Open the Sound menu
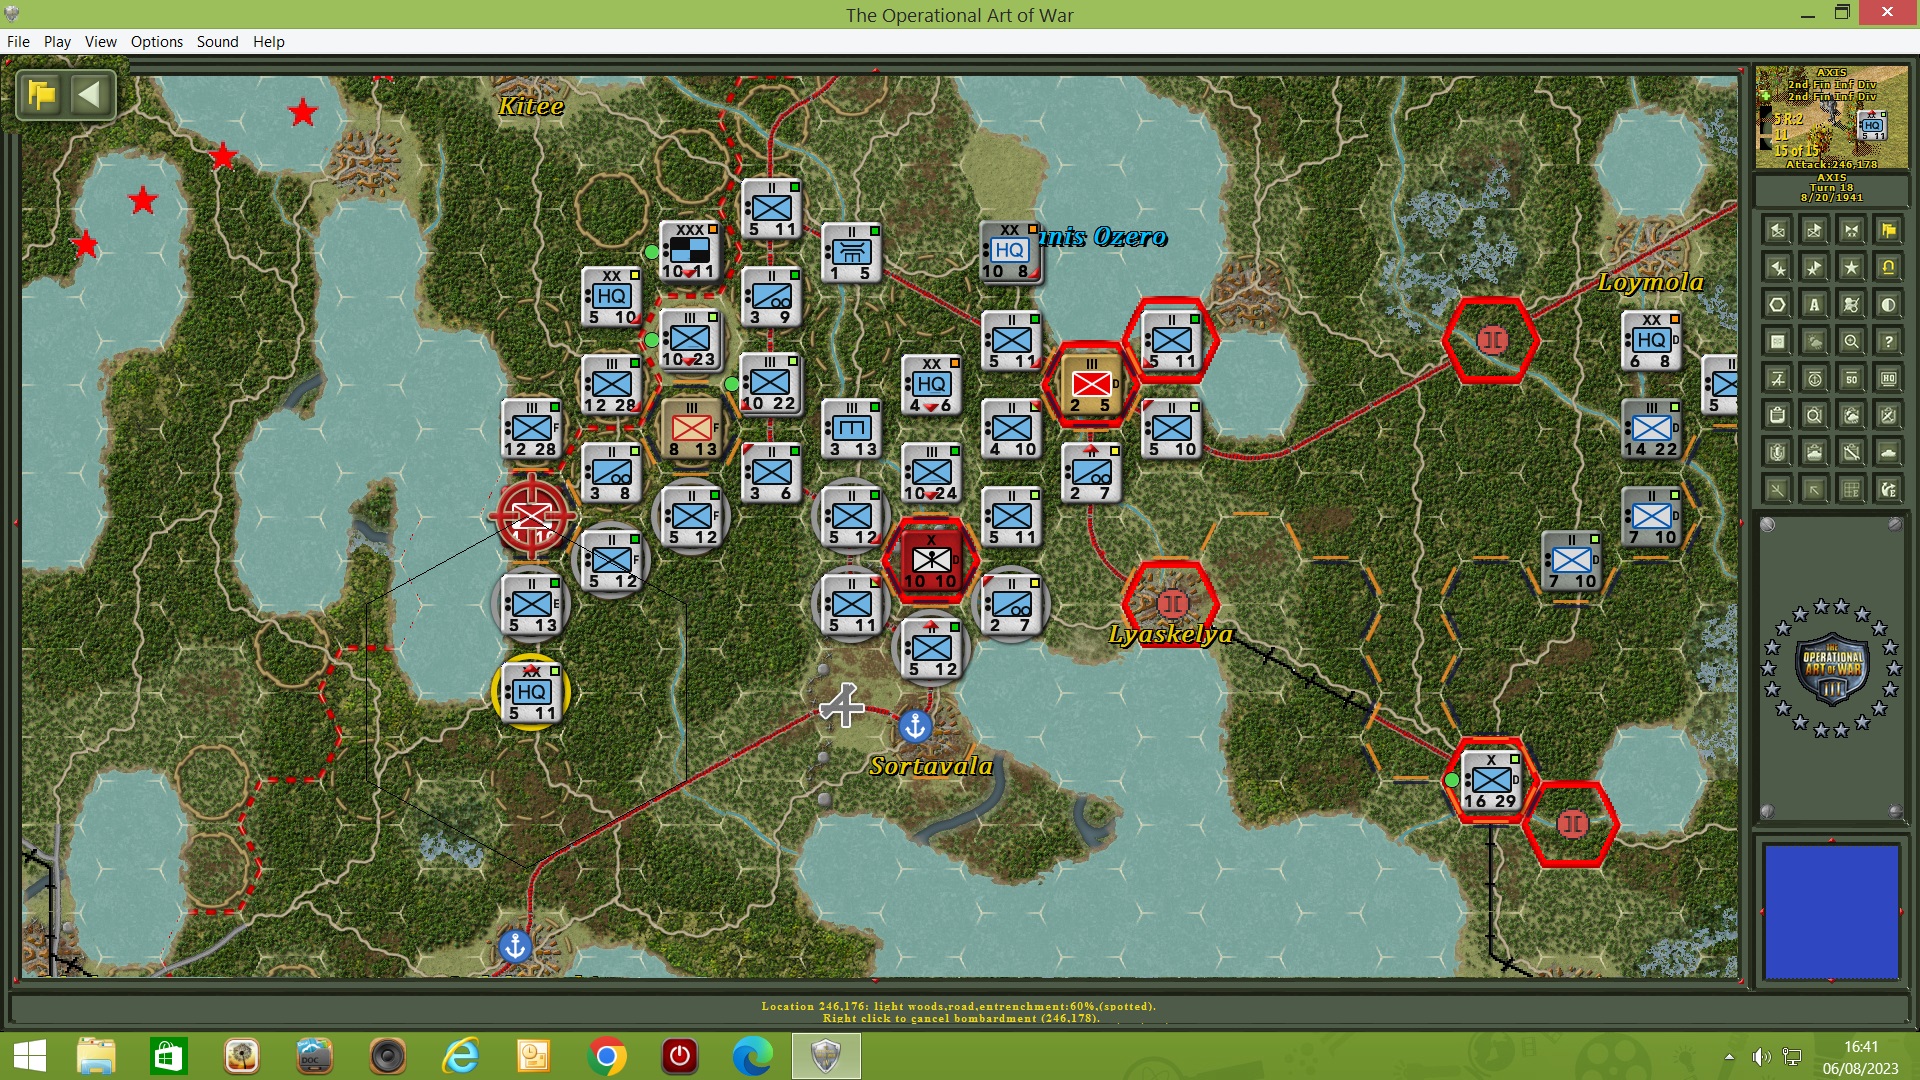 (x=217, y=41)
